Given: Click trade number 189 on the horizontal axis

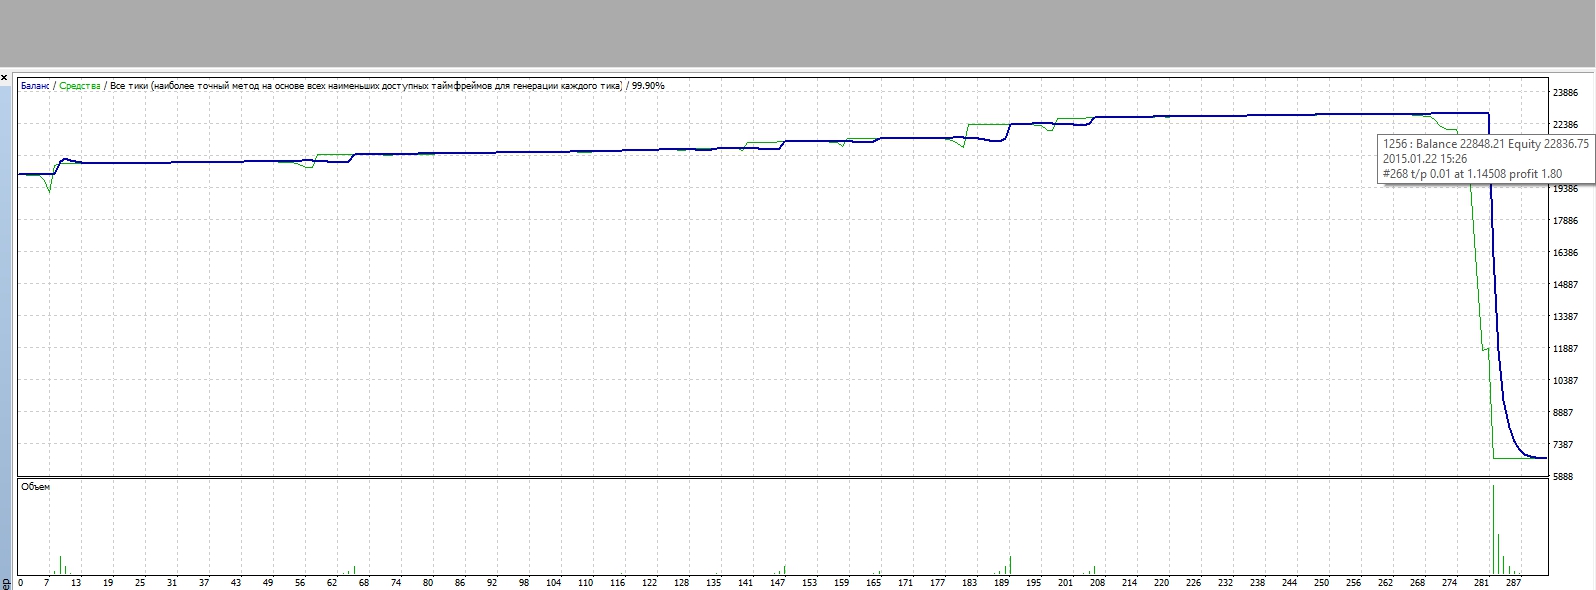Looking at the screenshot, I should (1001, 583).
